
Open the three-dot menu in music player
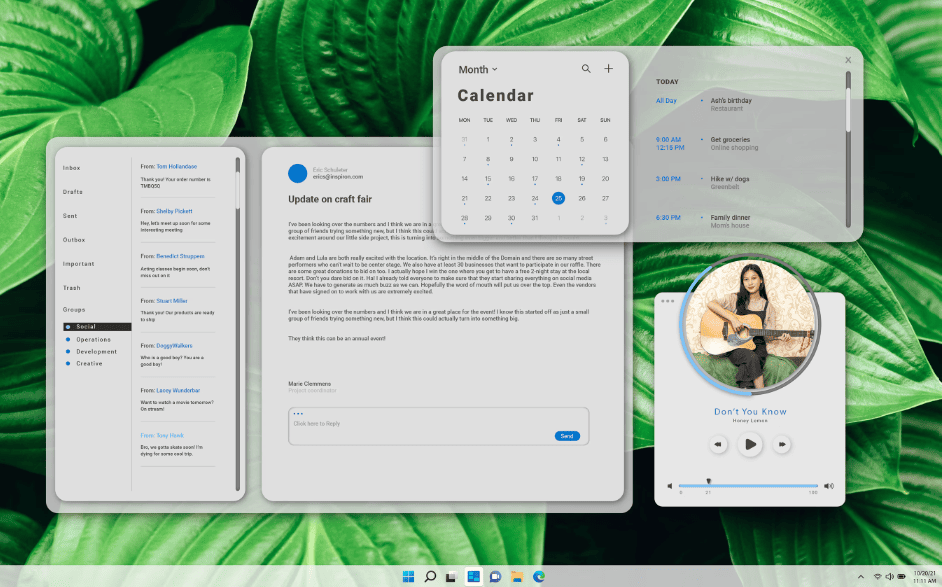667,301
